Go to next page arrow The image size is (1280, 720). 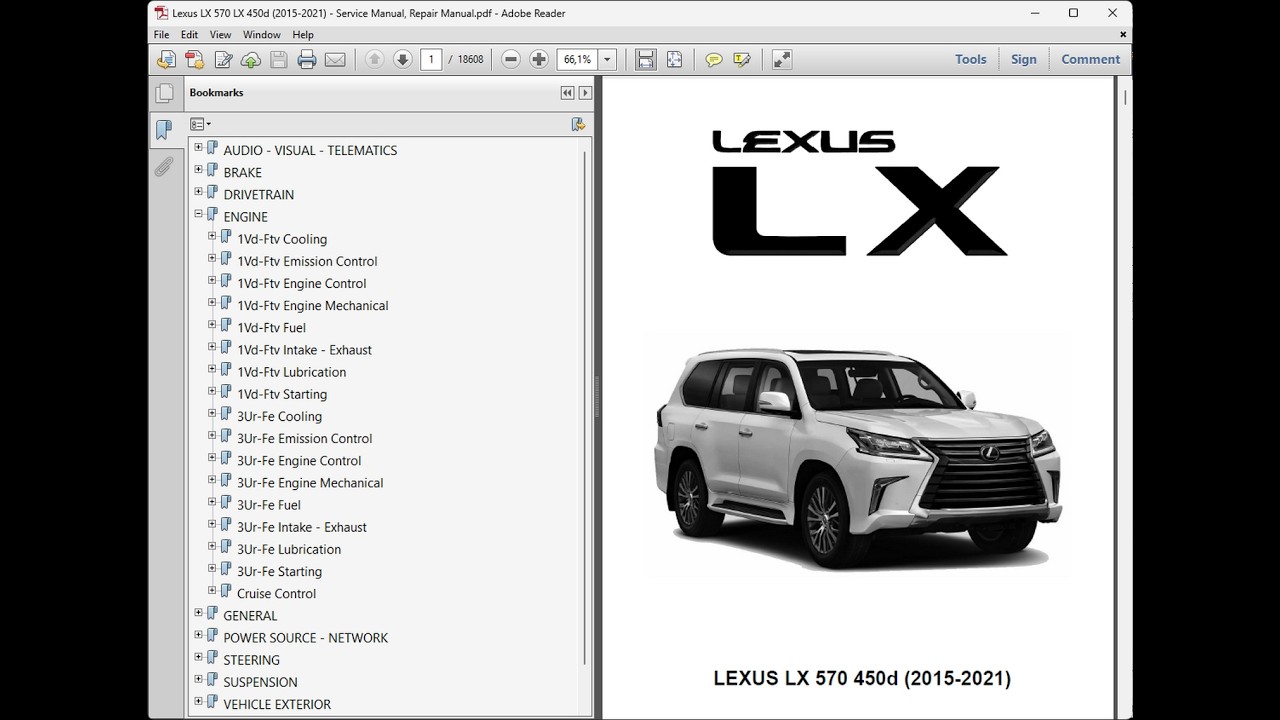[403, 60]
